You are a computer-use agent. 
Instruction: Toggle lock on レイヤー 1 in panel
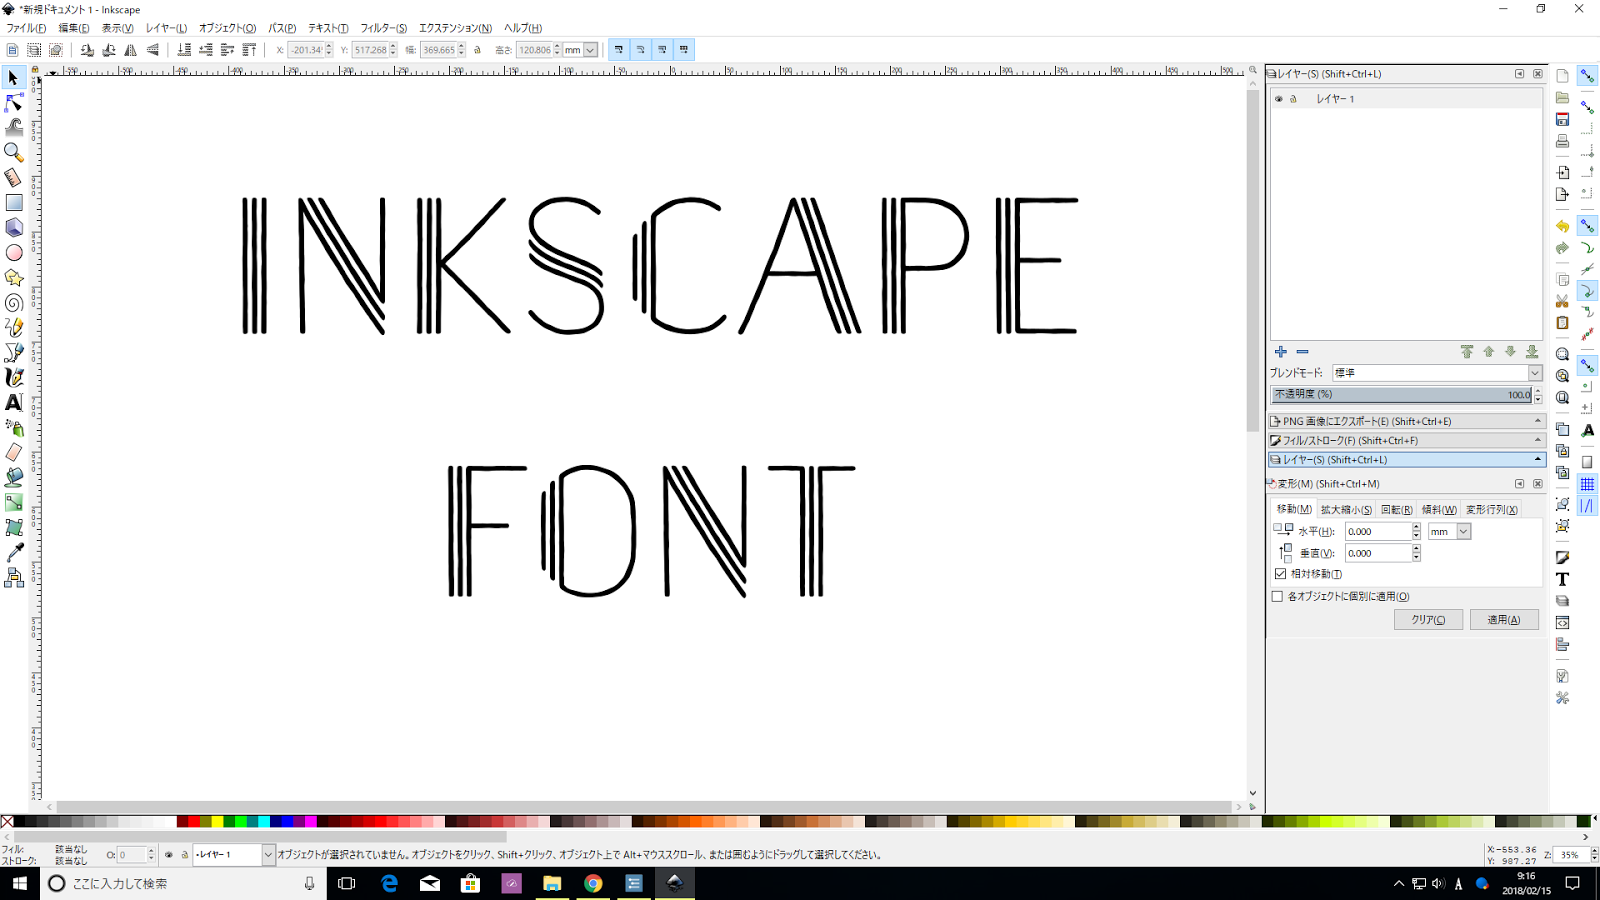coord(1294,99)
